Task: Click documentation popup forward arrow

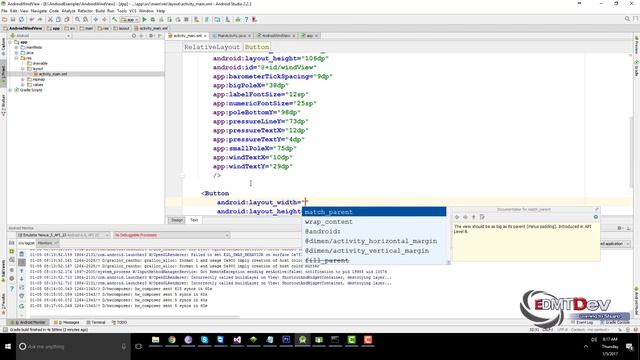Action: 465,217
